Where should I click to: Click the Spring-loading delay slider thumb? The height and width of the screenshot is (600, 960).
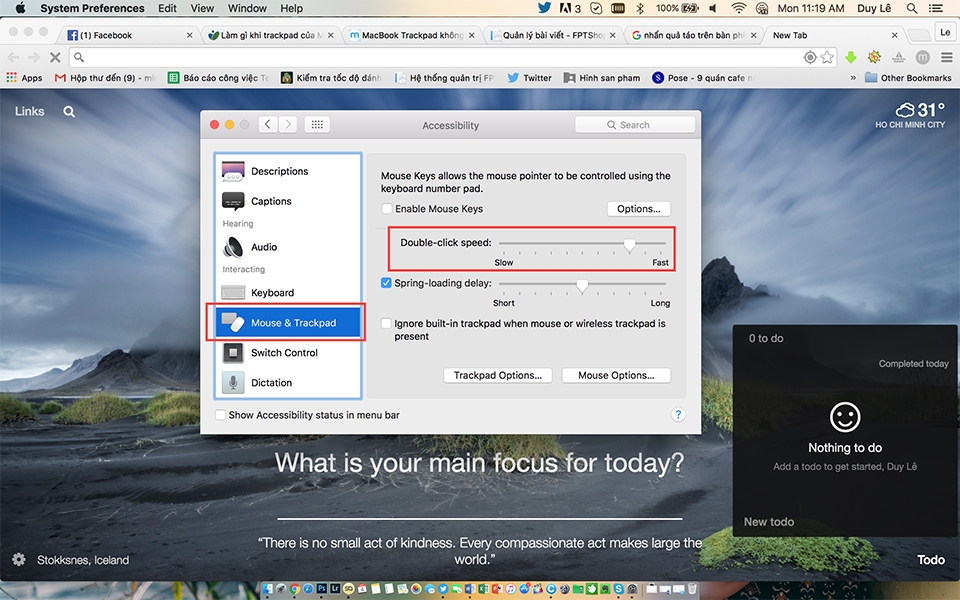coord(582,285)
